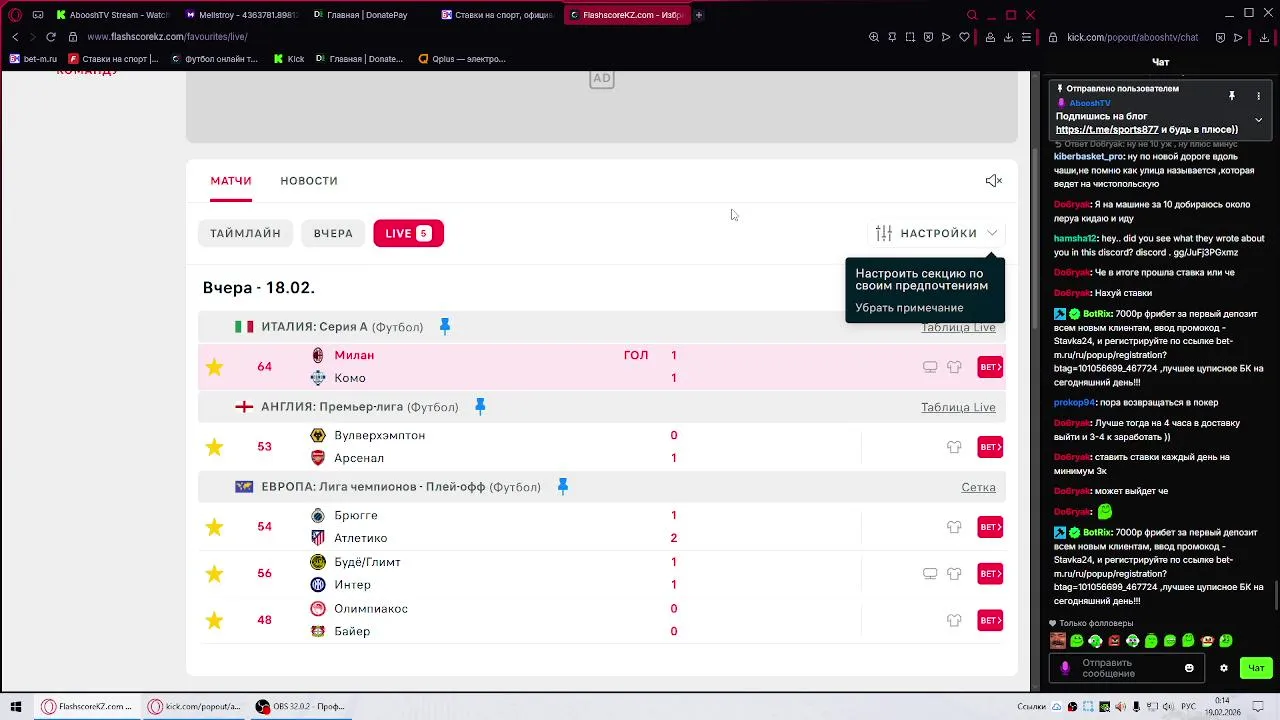Open lineup shirt icon for Брюгге – Атлетико
1280x720 pixels.
[x=954, y=527]
